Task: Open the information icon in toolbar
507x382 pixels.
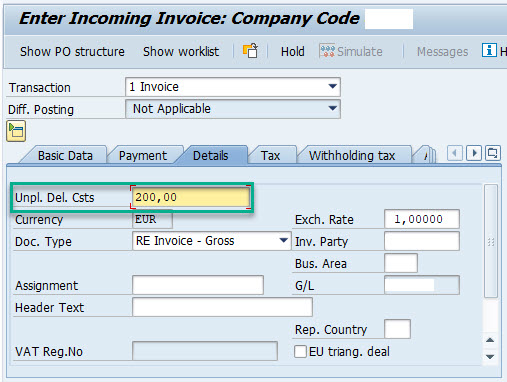Action: (489, 51)
